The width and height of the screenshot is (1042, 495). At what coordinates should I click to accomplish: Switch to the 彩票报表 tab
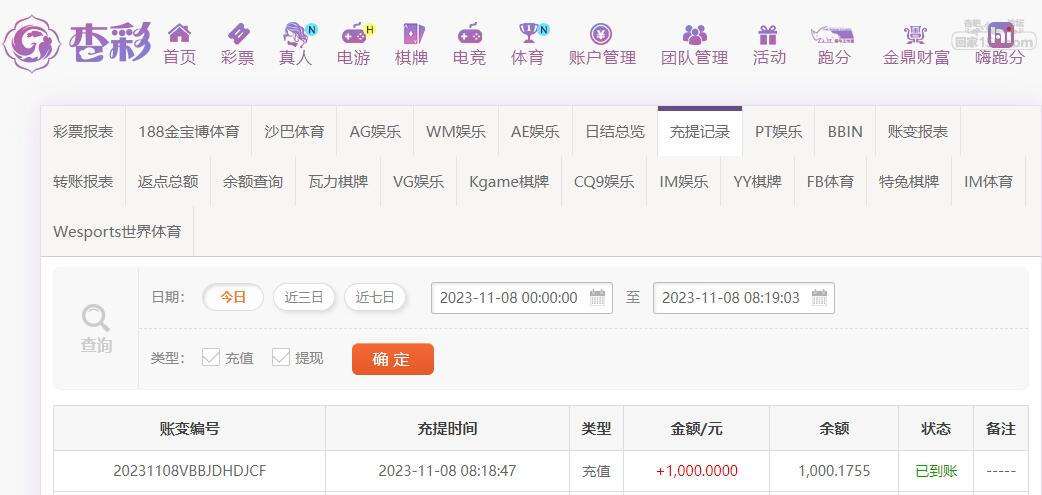(83, 132)
